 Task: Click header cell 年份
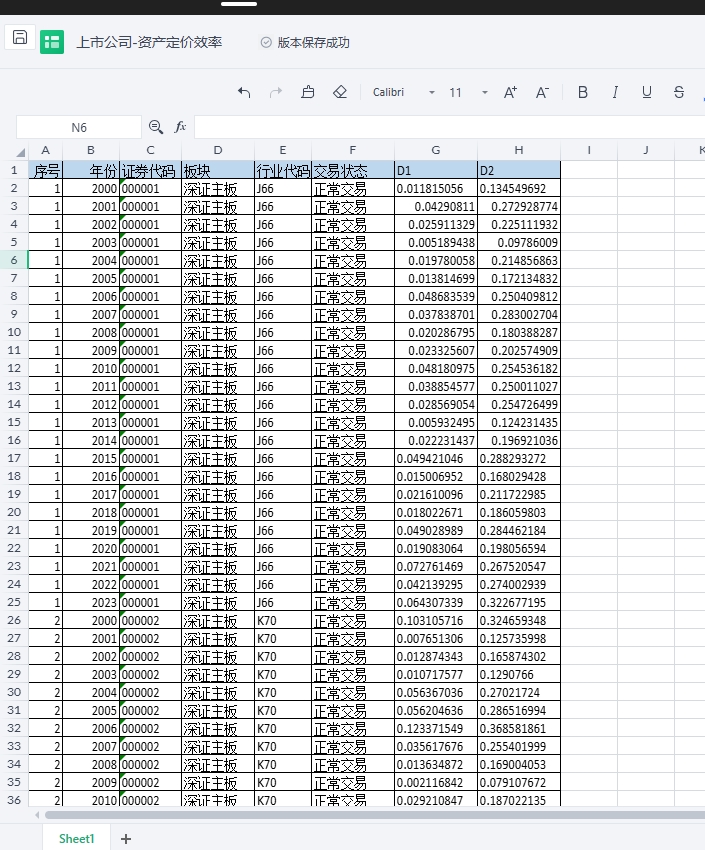(x=91, y=170)
